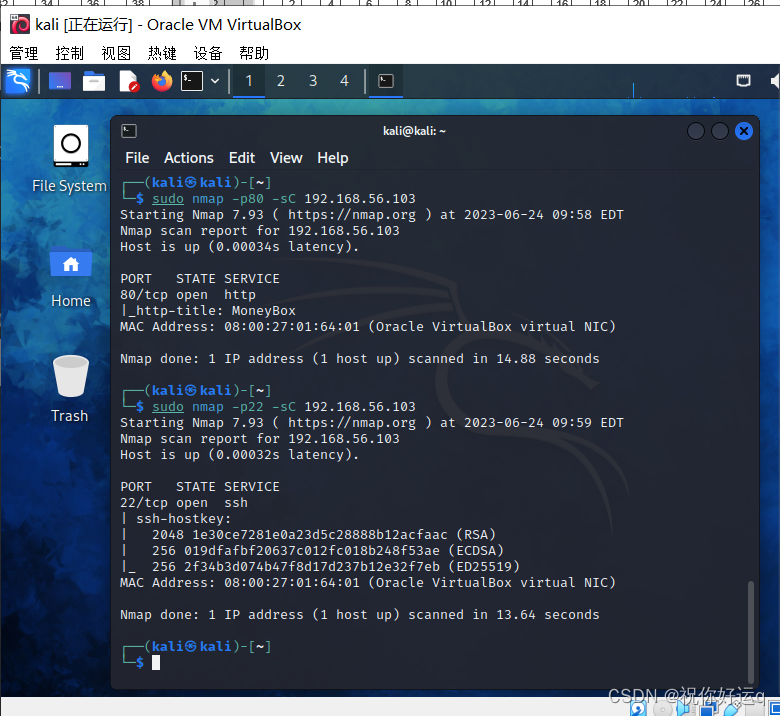The width and height of the screenshot is (780, 716).
Task: Open the terminal Actions menu
Action: [189, 158]
